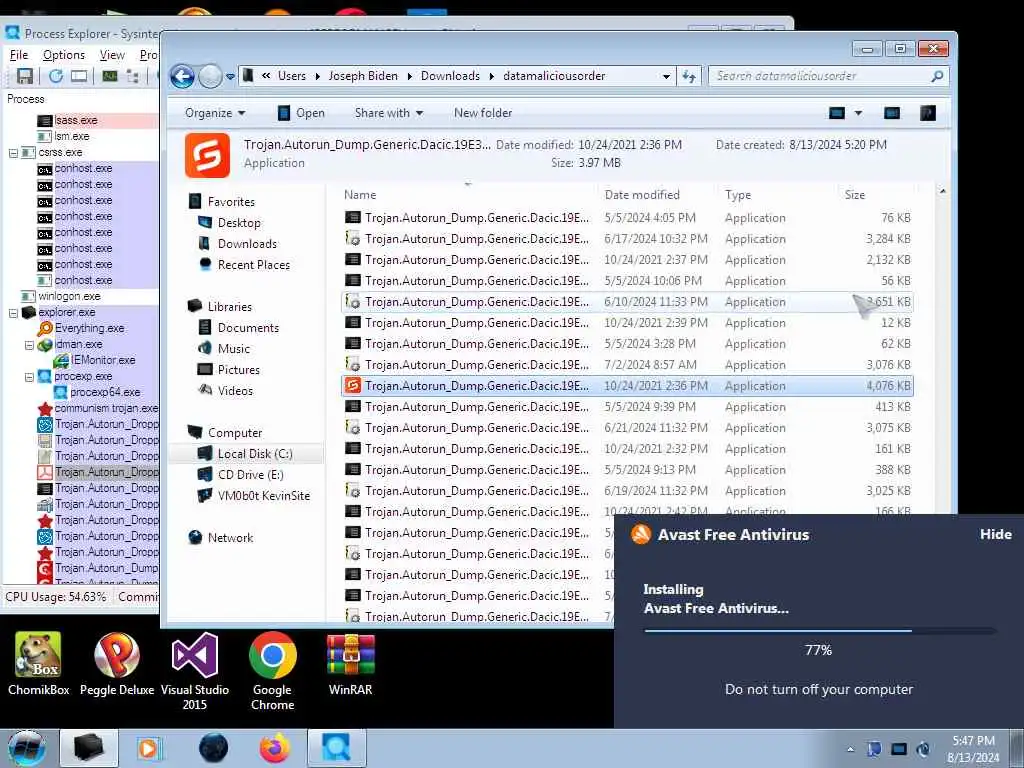Click the help icon in Explorer toolbar
The width and height of the screenshot is (1024, 768).
(927, 113)
